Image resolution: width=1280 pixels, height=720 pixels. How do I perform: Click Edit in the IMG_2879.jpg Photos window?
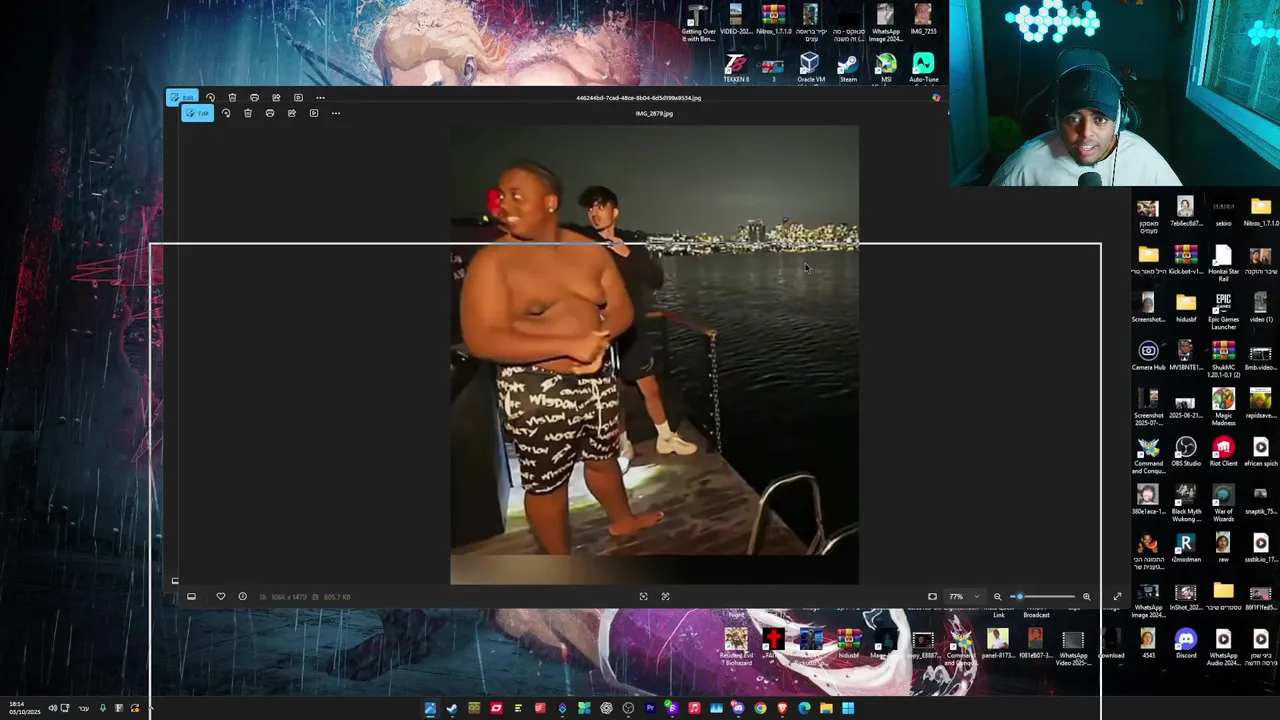pyautogui.click(x=197, y=113)
